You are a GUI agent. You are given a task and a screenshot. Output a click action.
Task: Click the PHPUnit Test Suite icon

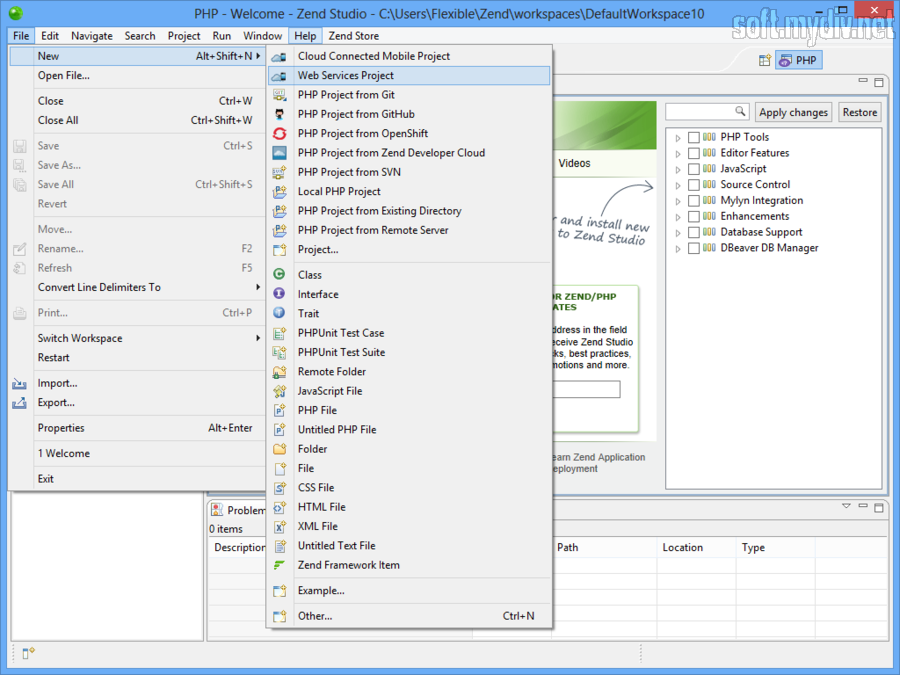pos(279,352)
